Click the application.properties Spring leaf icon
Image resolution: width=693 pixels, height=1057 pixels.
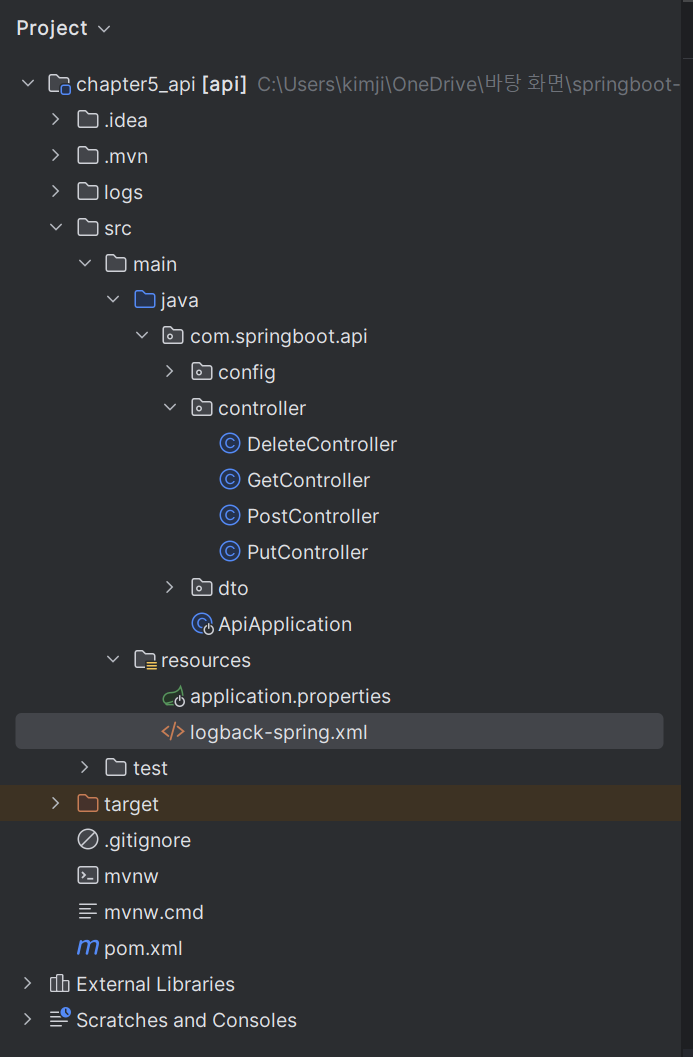pyautogui.click(x=173, y=696)
